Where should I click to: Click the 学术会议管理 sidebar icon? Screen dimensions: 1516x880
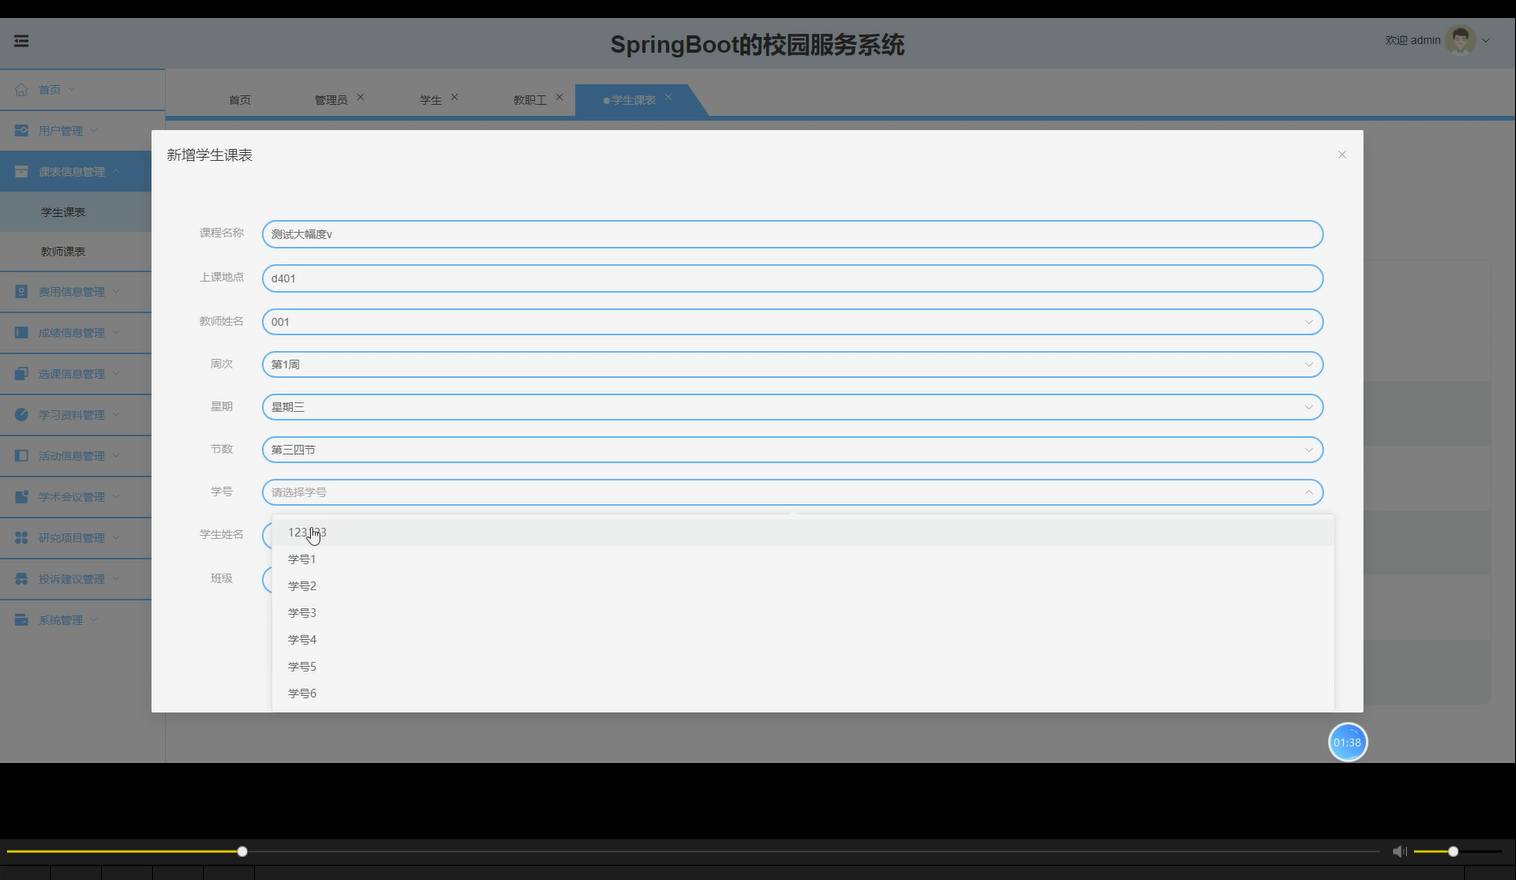point(21,496)
